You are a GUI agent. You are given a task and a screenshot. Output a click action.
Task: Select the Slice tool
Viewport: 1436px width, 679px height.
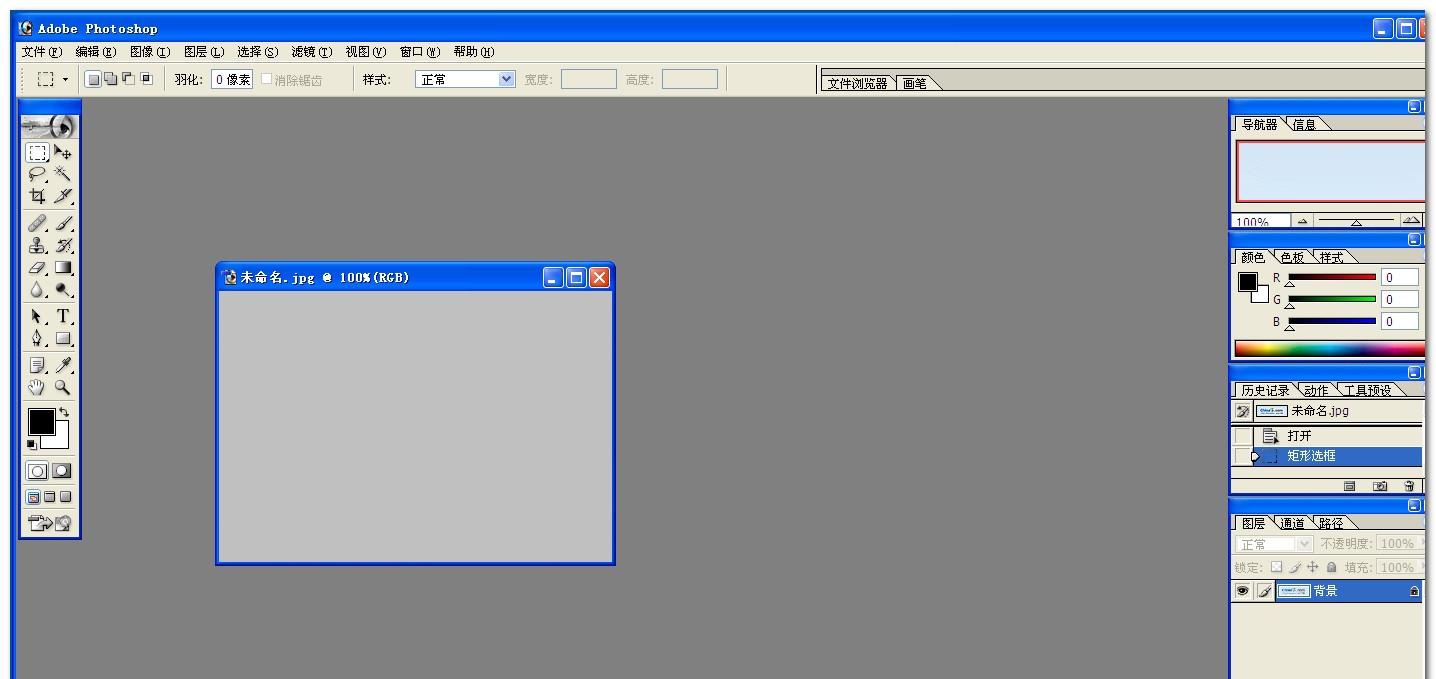63,196
